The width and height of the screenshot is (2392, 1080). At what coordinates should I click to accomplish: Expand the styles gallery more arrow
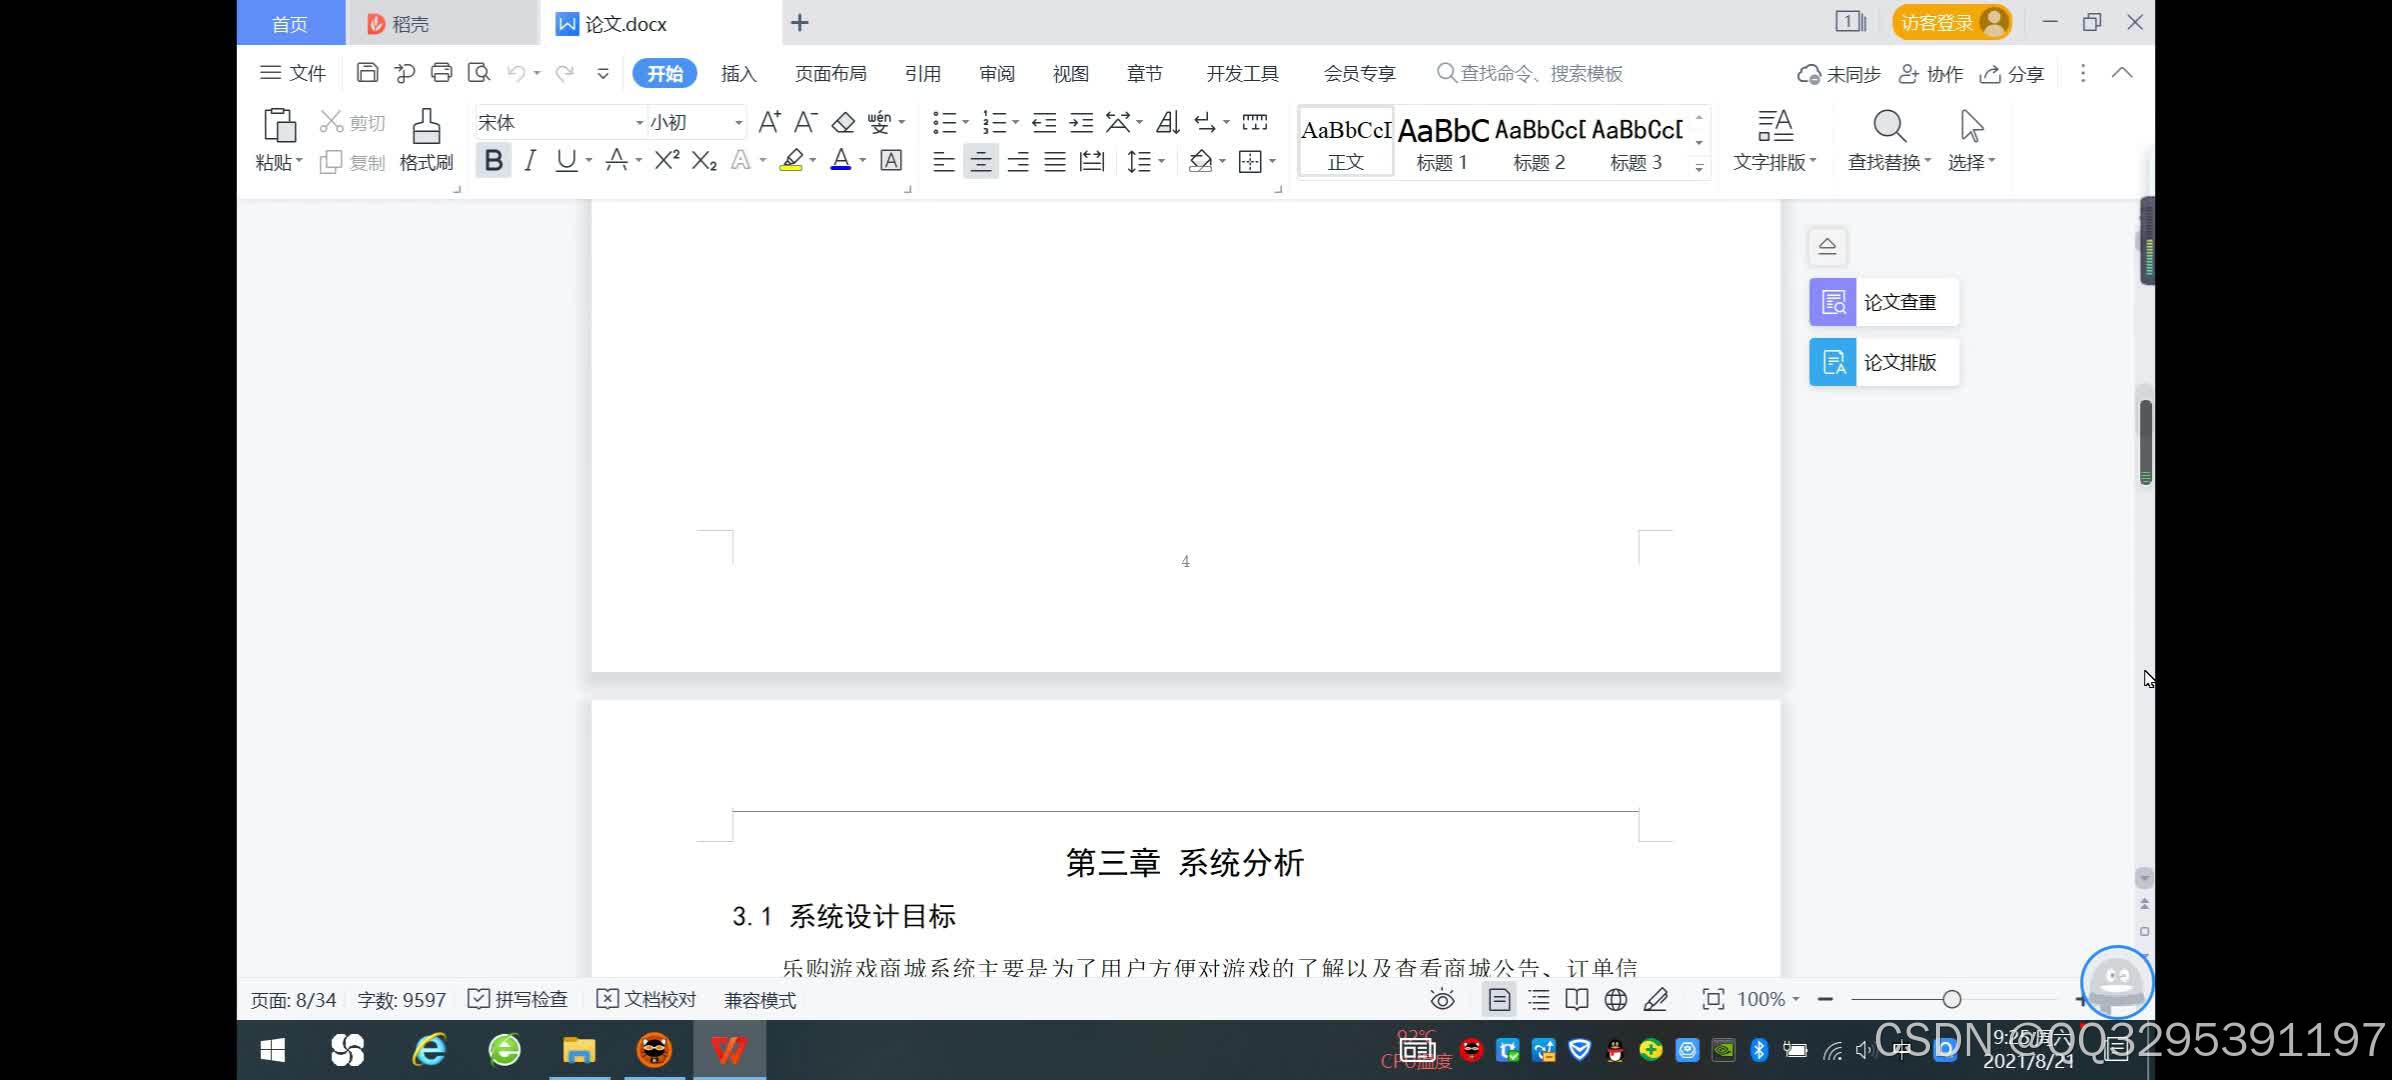point(1699,167)
